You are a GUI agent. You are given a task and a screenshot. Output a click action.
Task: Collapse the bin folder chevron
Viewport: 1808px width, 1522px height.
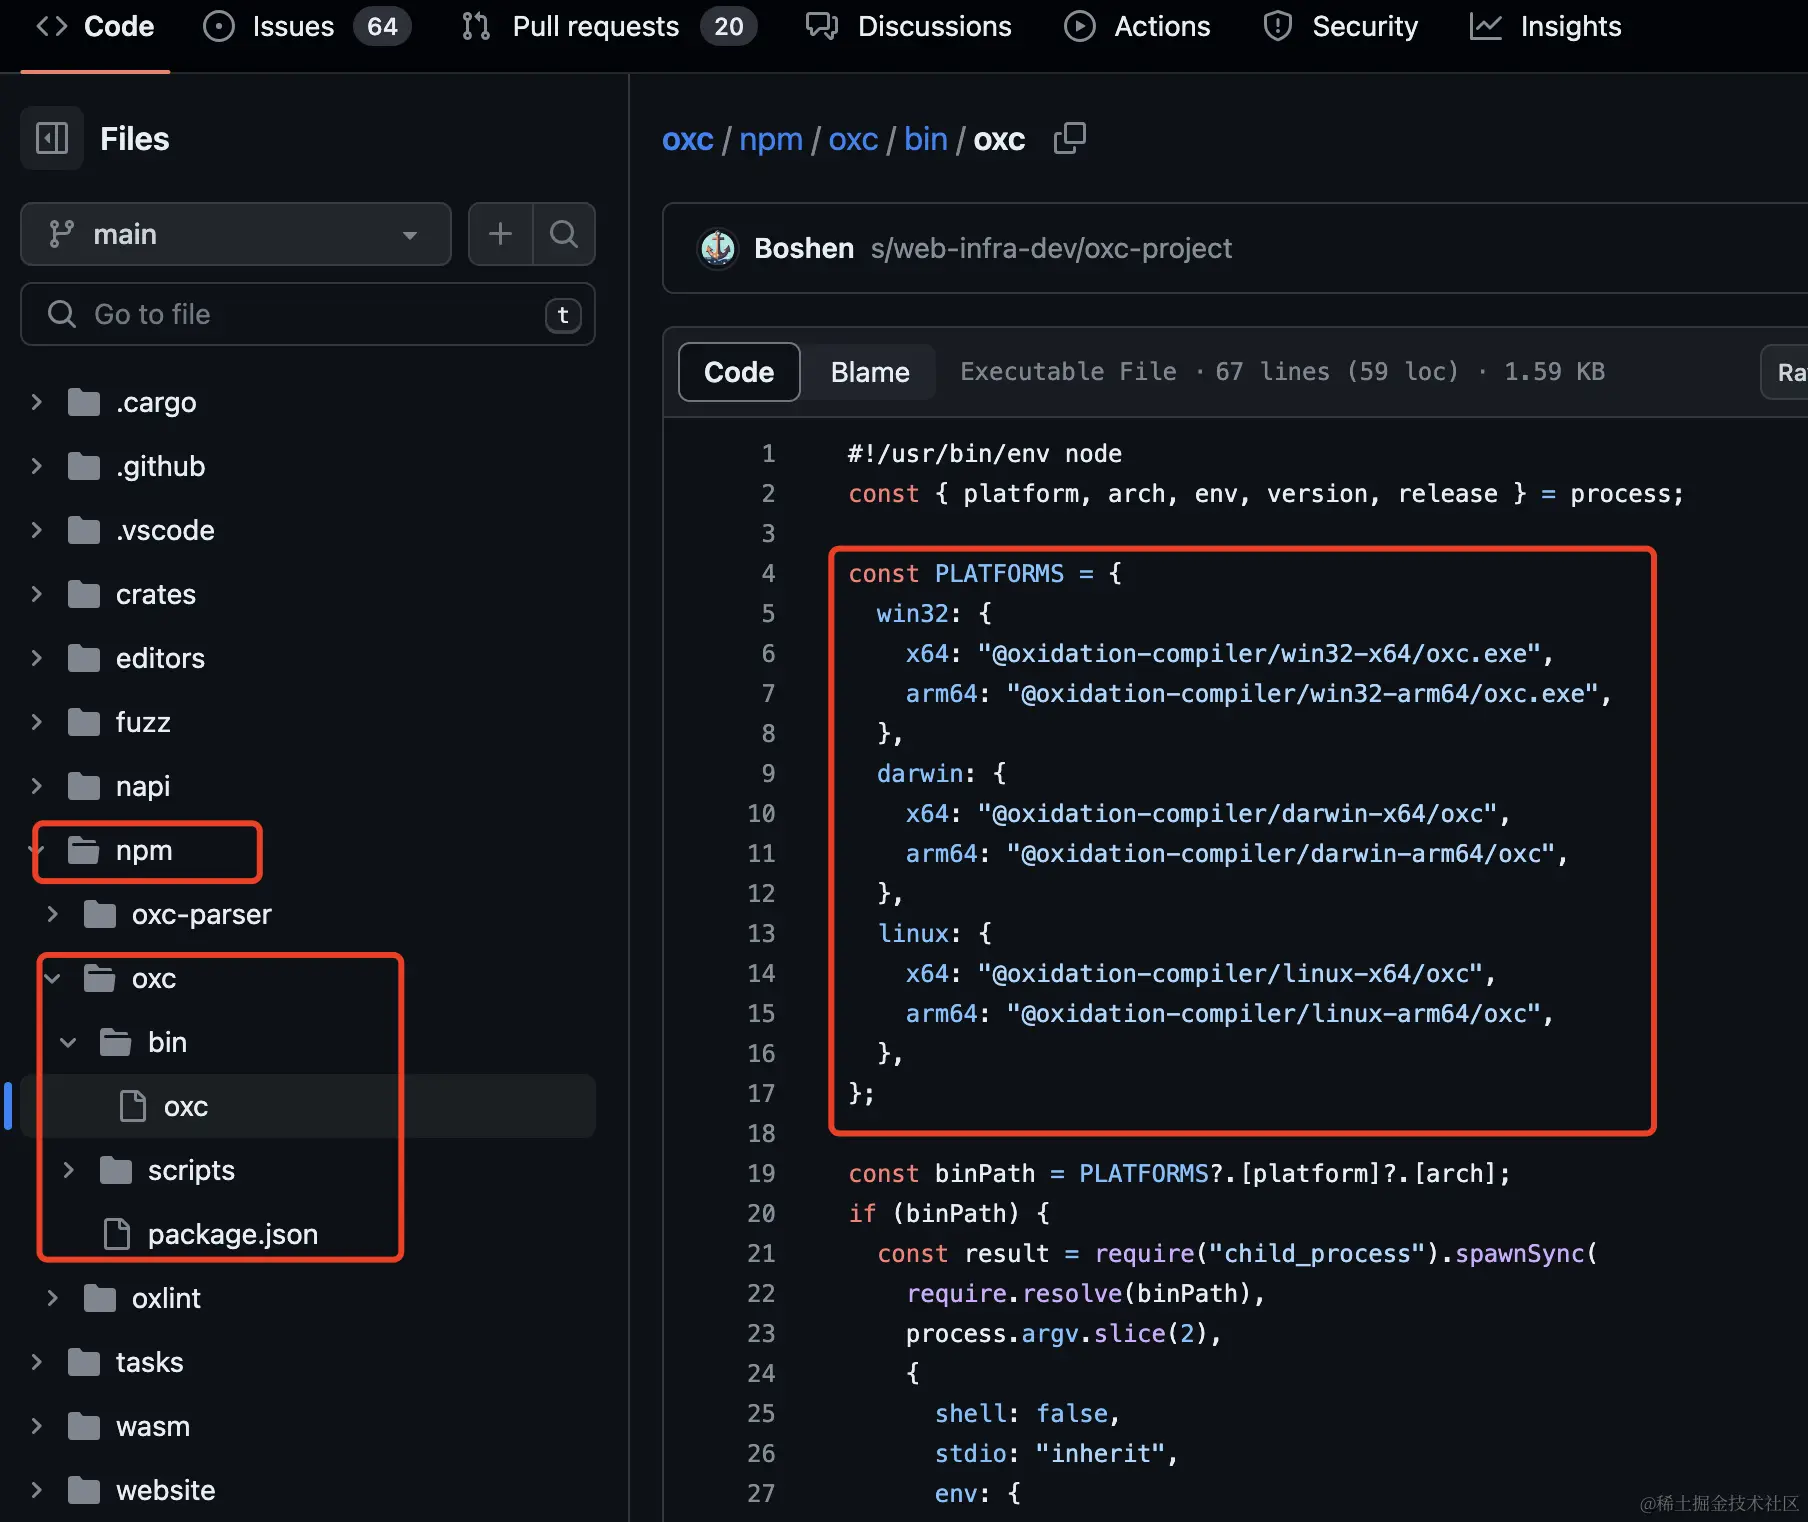(x=68, y=1042)
